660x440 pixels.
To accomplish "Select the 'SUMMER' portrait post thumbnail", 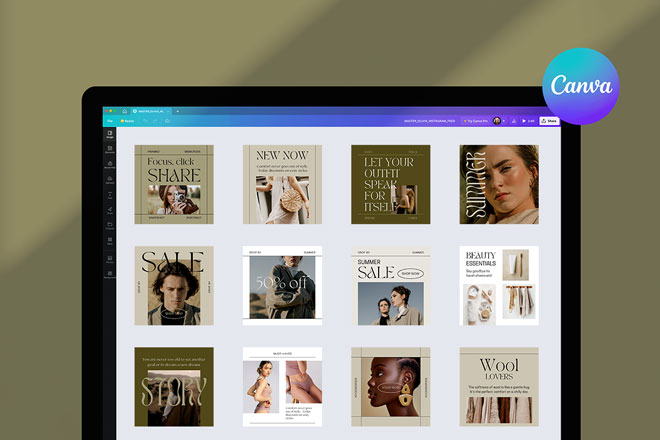I will pyautogui.click(x=499, y=184).
